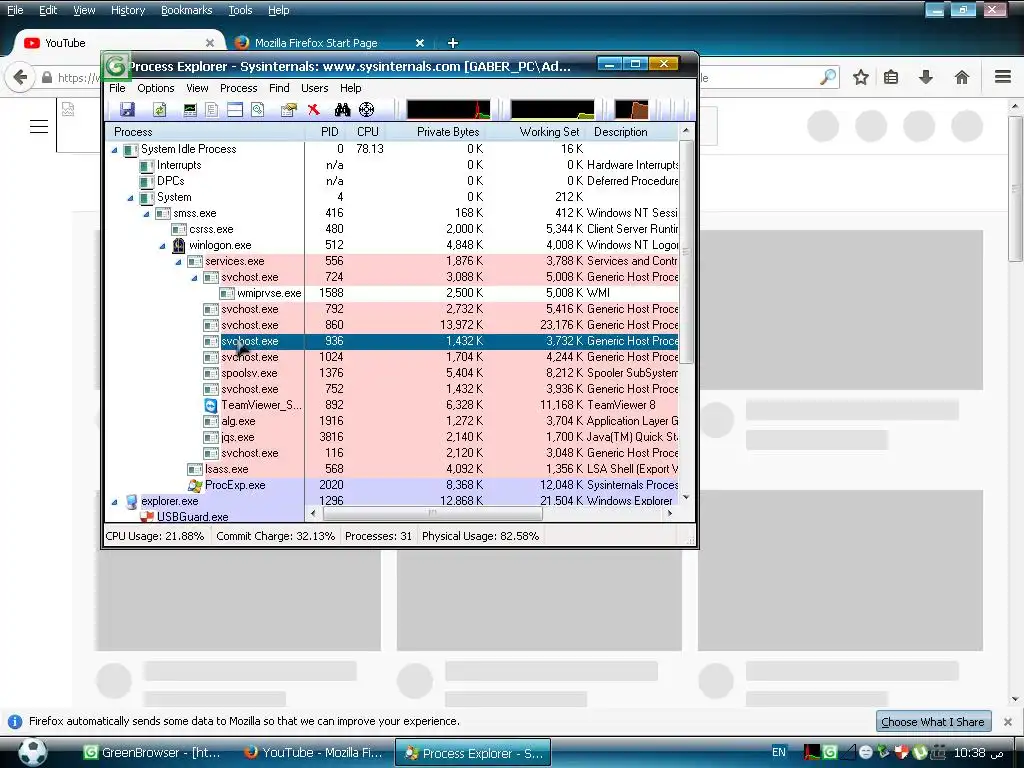Click the Firefox page vertical scrollbar thumb

[x=1014, y=189]
